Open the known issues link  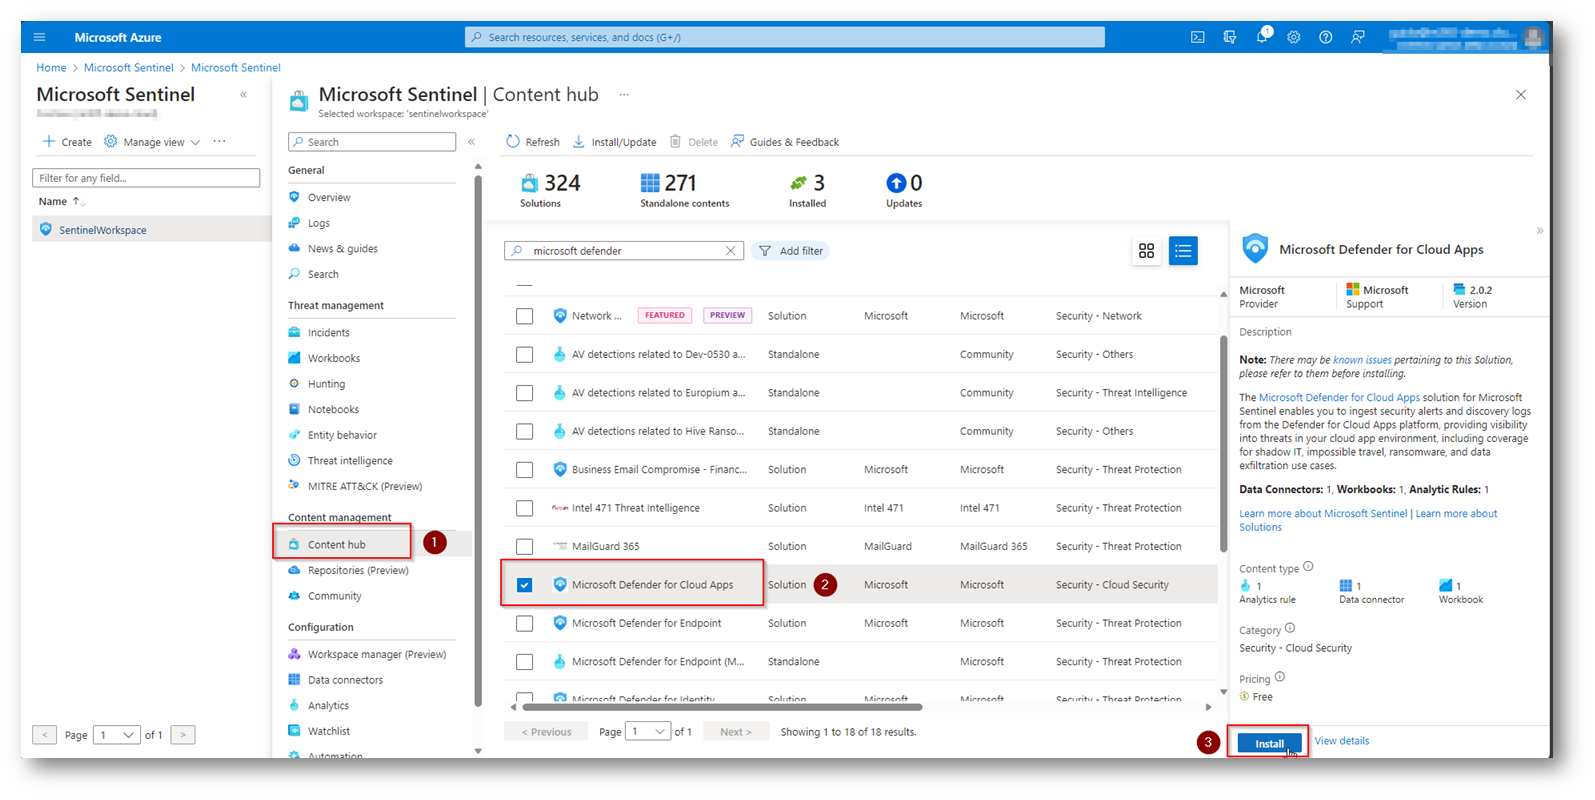coord(1362,360)
